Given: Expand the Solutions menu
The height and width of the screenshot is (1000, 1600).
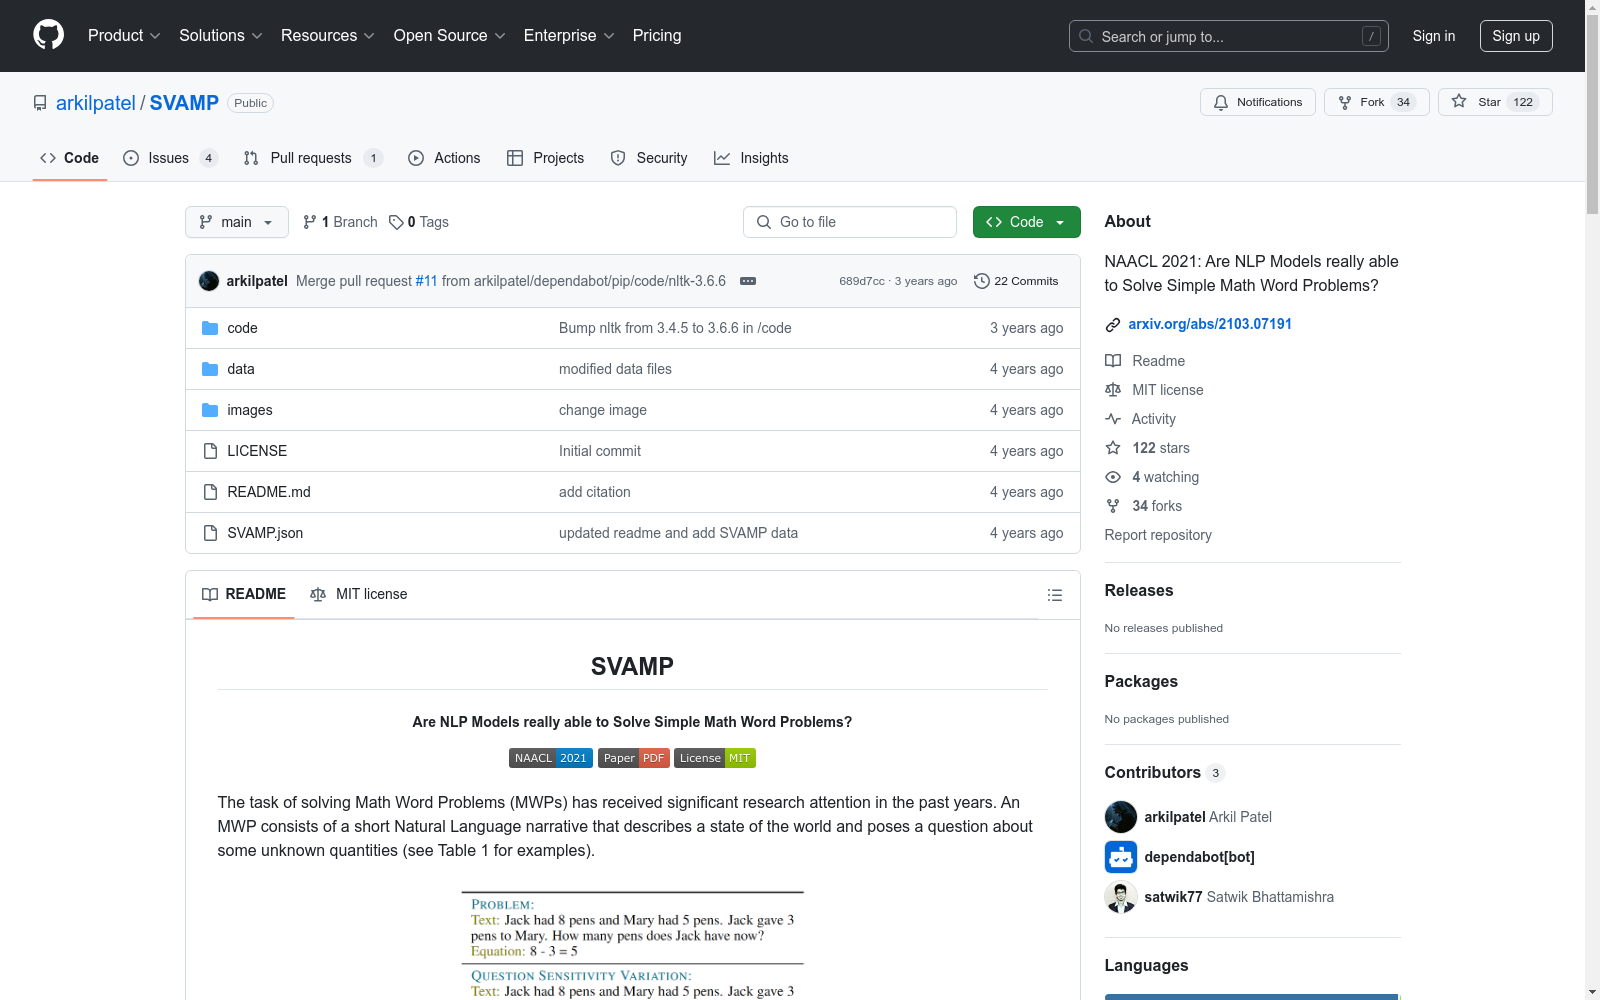Looking at the screenshot, I should (x=221, y=35).
